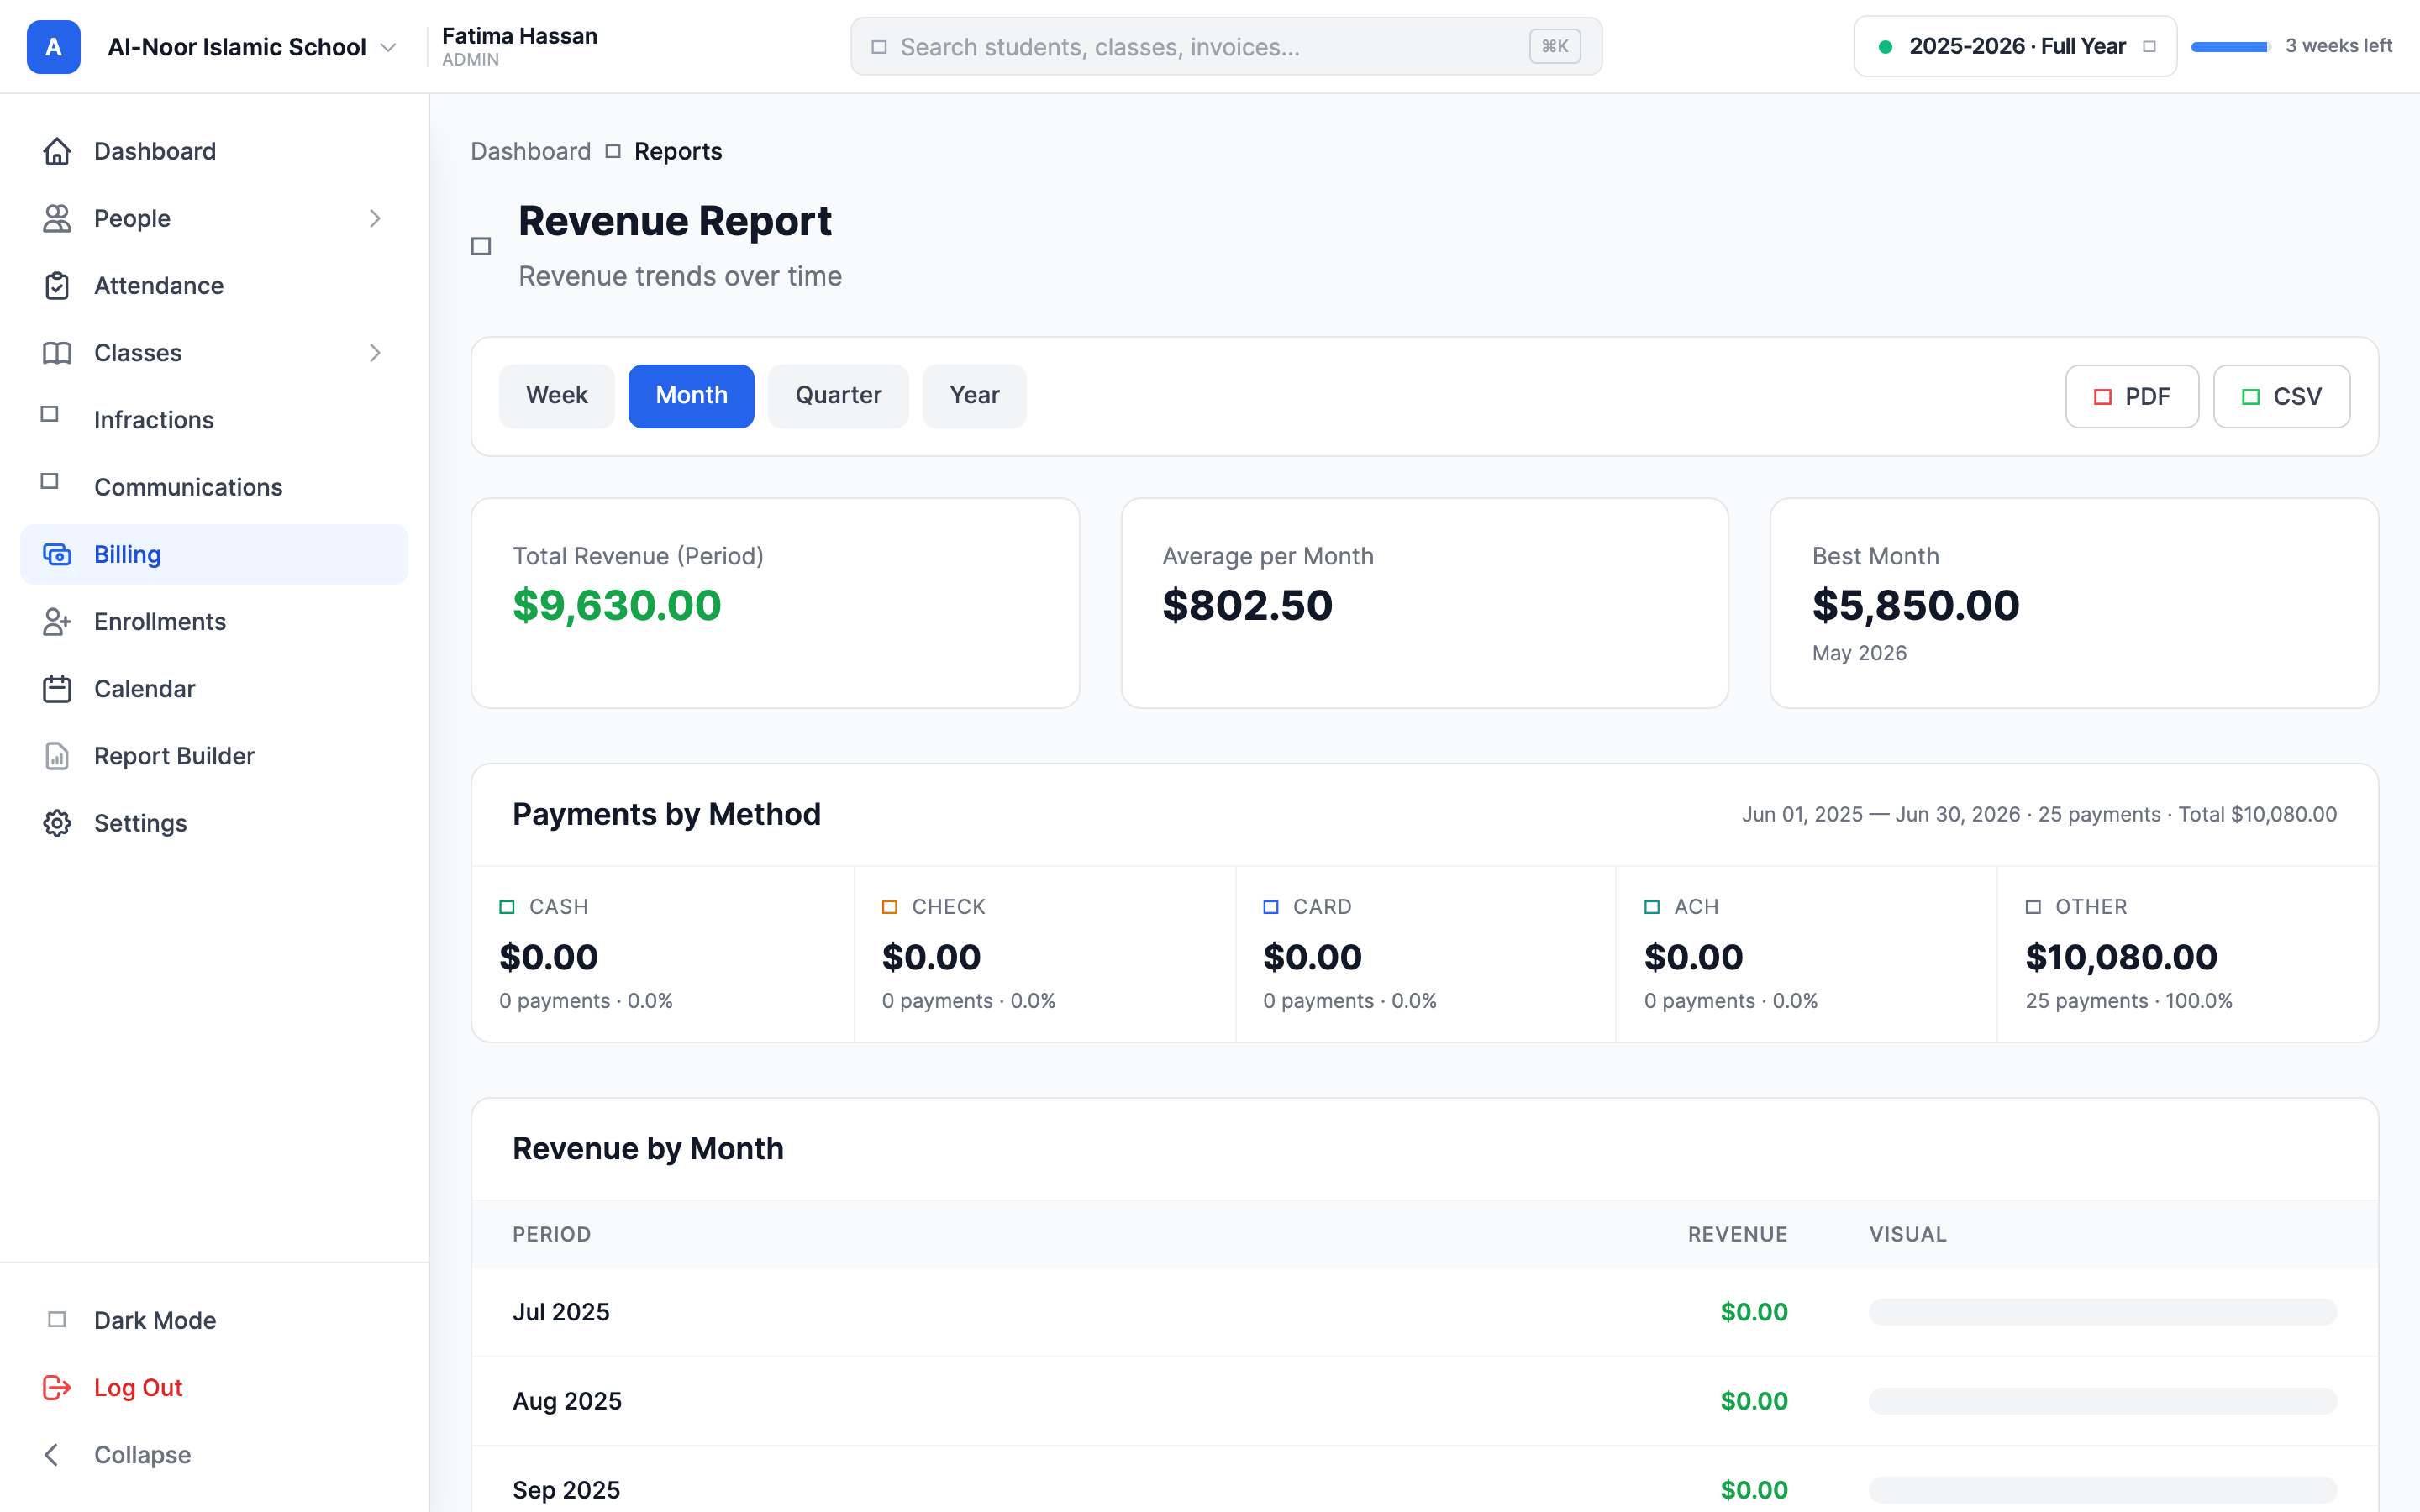Click the CHECK method icon

(x=889, y=907)
